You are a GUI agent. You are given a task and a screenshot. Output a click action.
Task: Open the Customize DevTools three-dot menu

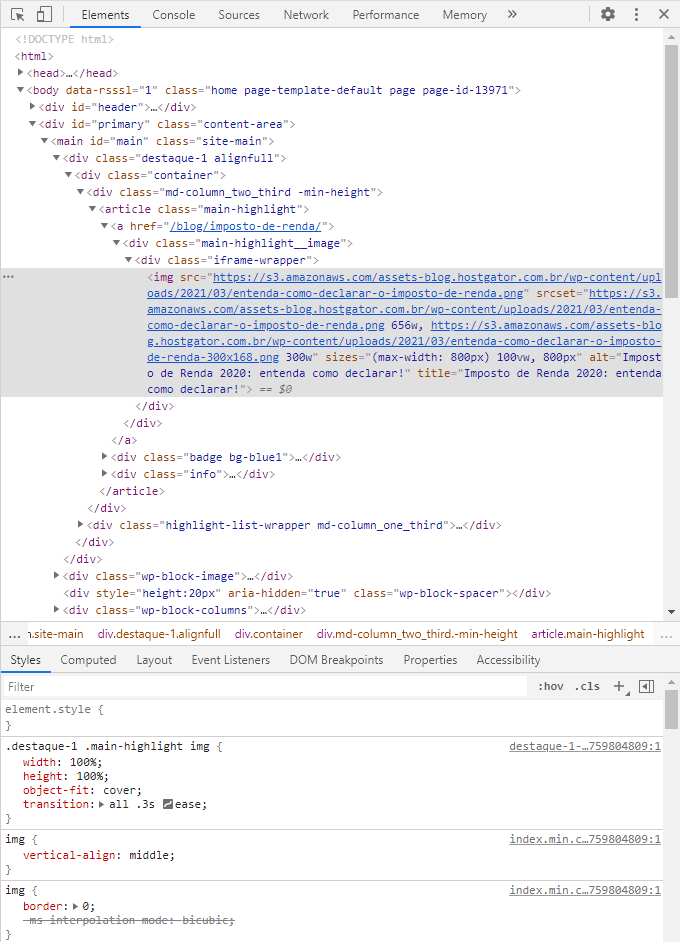click(636, 15)
